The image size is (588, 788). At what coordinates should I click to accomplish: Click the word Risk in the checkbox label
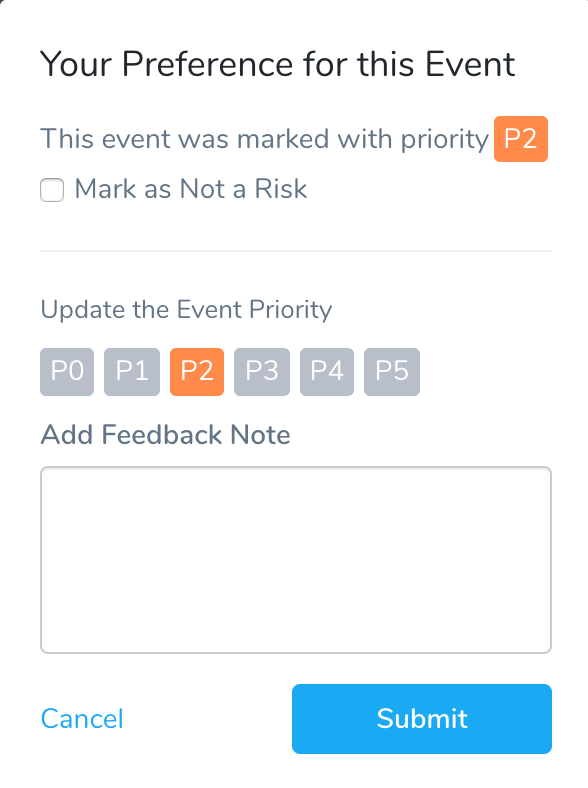(x=280, y=189)
